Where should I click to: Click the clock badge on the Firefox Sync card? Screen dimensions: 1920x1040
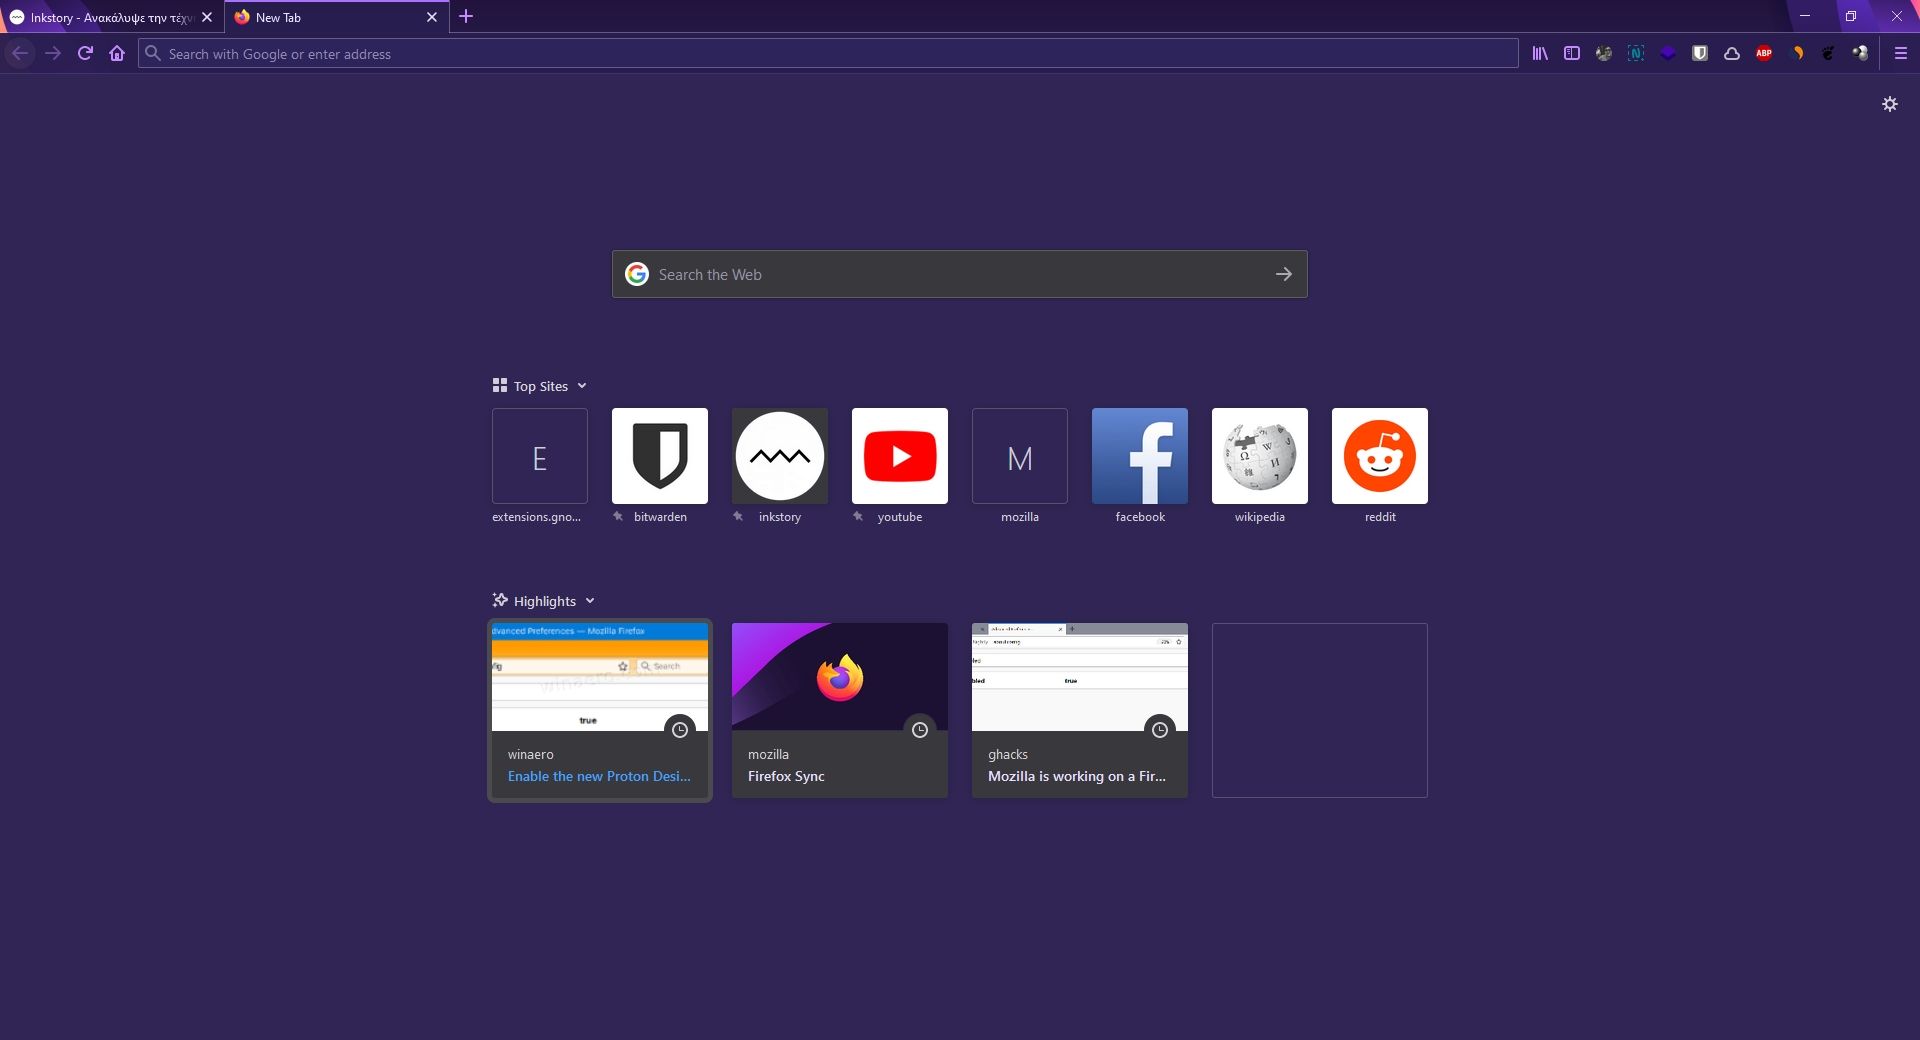tap(920, 730)
